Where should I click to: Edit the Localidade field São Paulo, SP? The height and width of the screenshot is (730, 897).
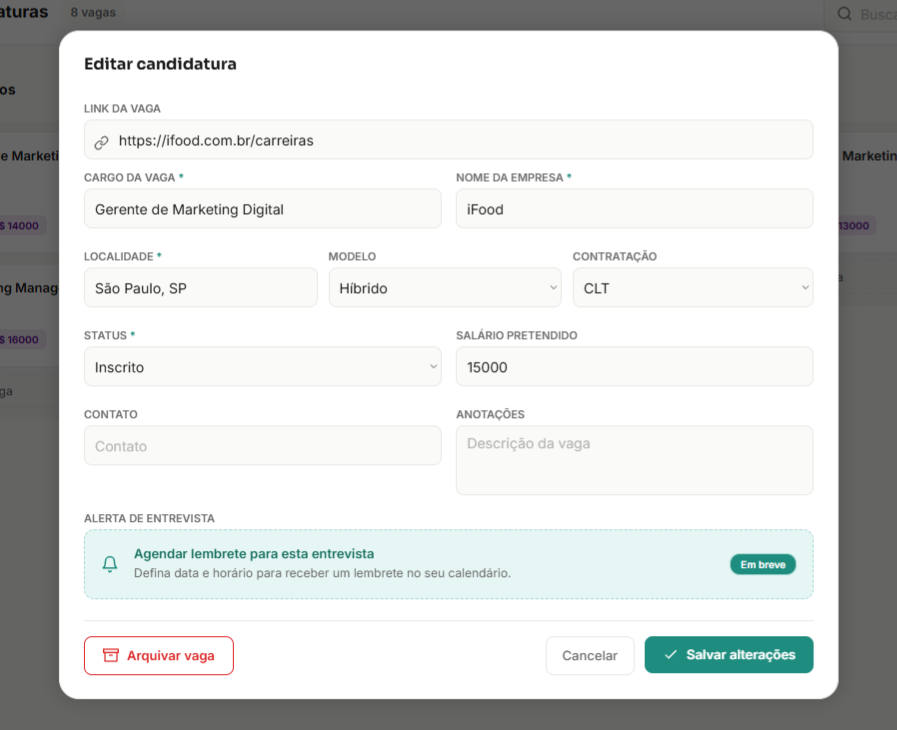[201, 288]
